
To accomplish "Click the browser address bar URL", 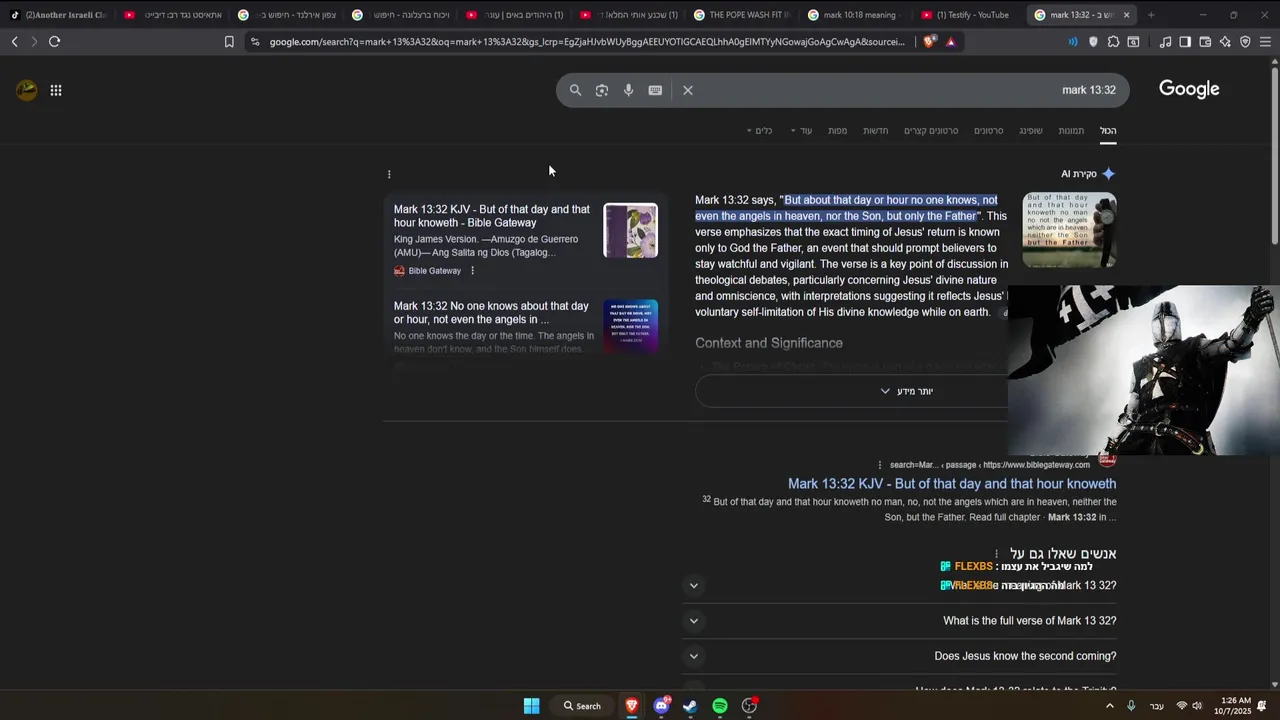I will (x=587, y=42).
